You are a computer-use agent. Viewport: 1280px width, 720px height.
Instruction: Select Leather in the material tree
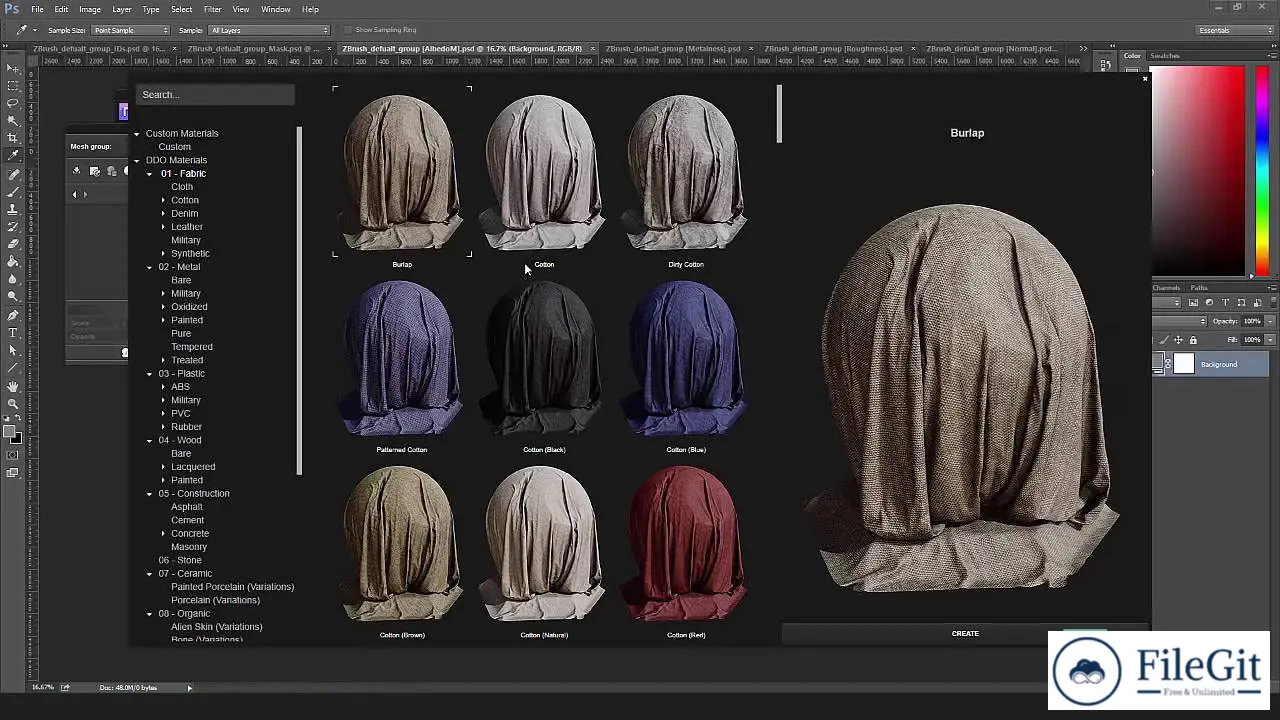click(x=187, y=227)
